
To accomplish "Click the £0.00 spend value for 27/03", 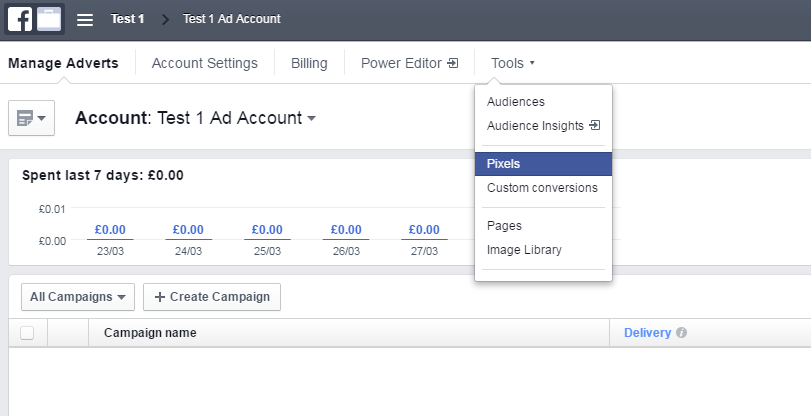I will click(424, 230).
